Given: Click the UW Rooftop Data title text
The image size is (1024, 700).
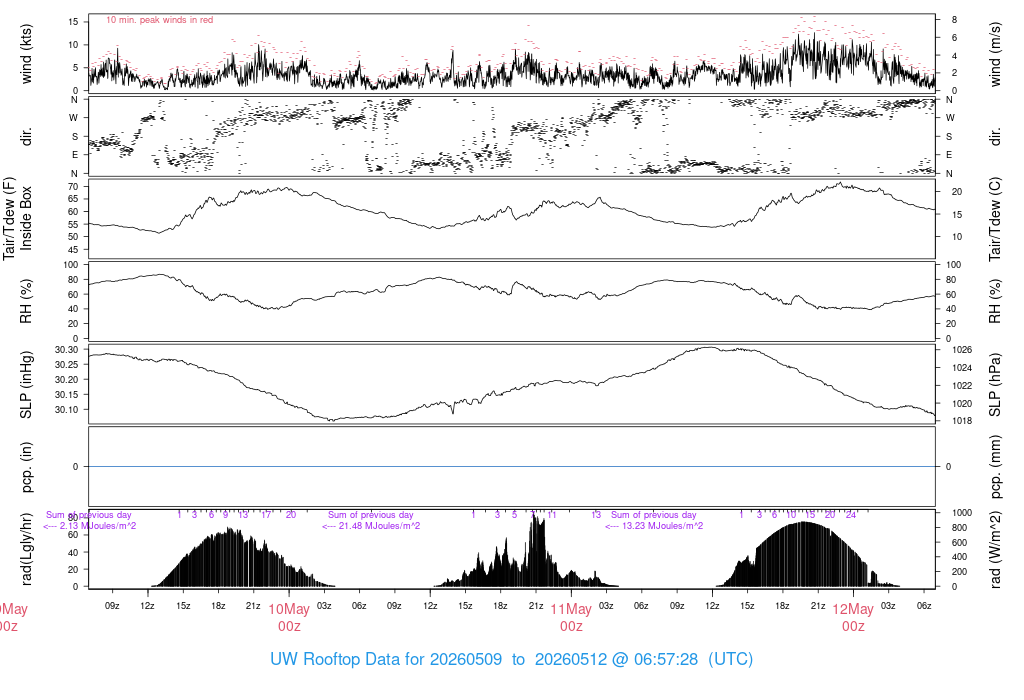Looking at the screenshot, I should [x=511, y=659].
